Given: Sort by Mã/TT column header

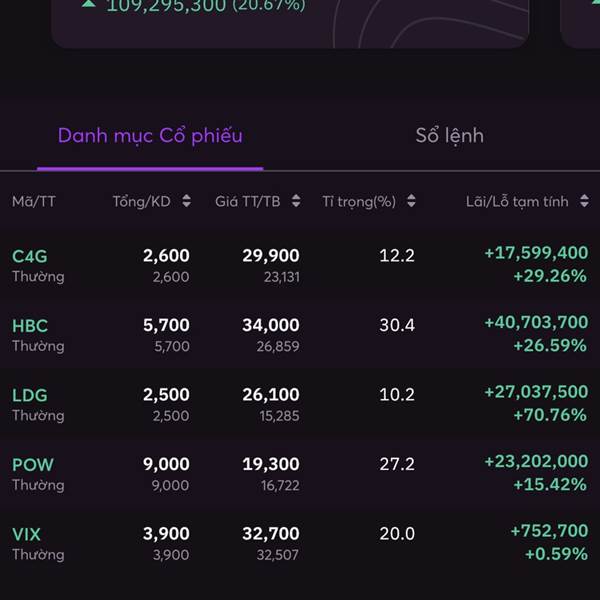Looking at the screenshot, I should coord(34,201).
